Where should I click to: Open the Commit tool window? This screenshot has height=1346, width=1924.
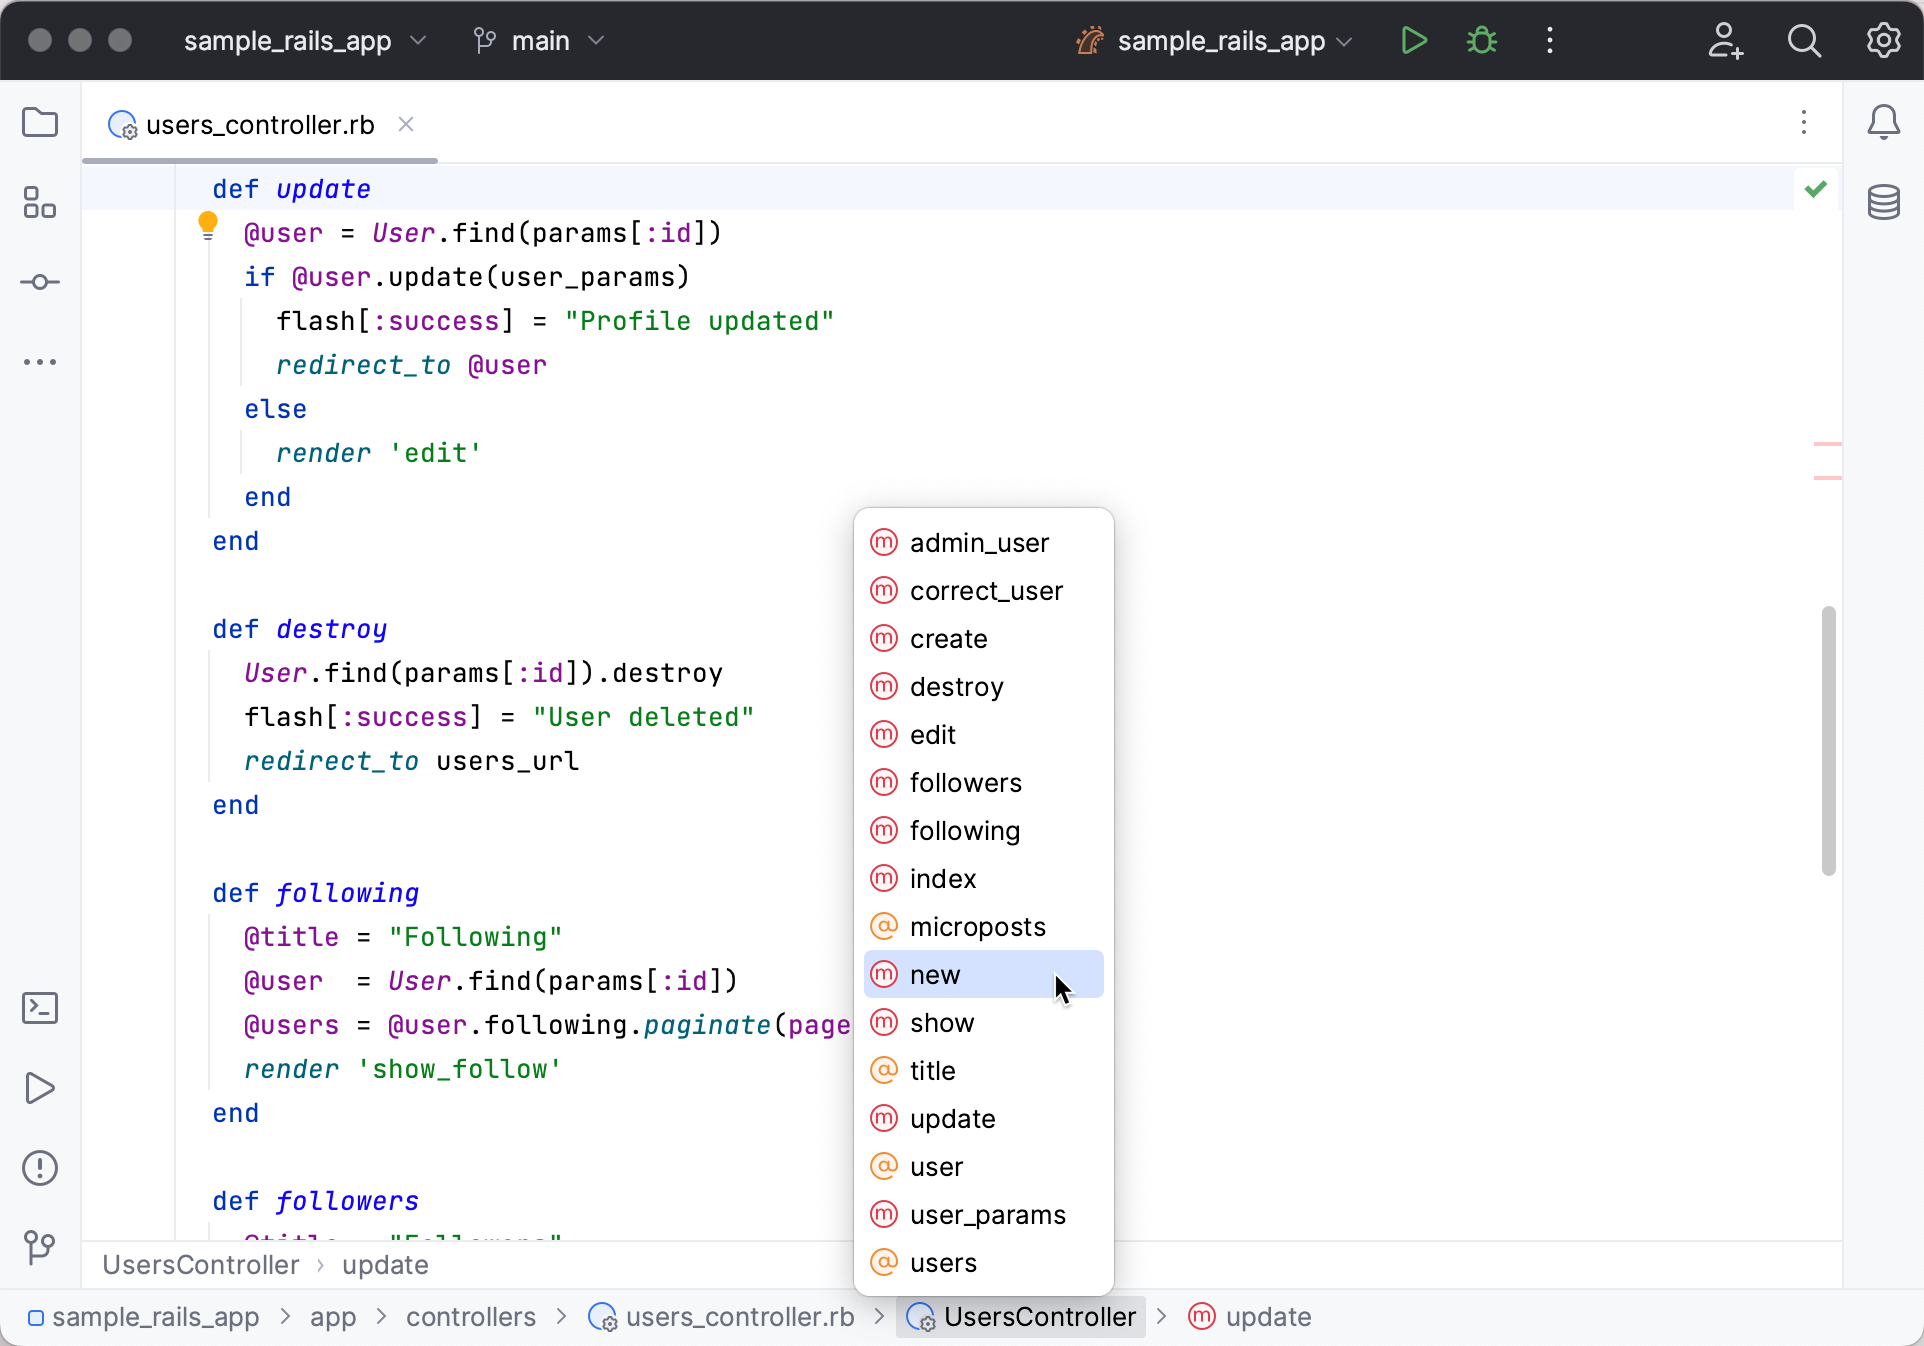coord(40,282)
